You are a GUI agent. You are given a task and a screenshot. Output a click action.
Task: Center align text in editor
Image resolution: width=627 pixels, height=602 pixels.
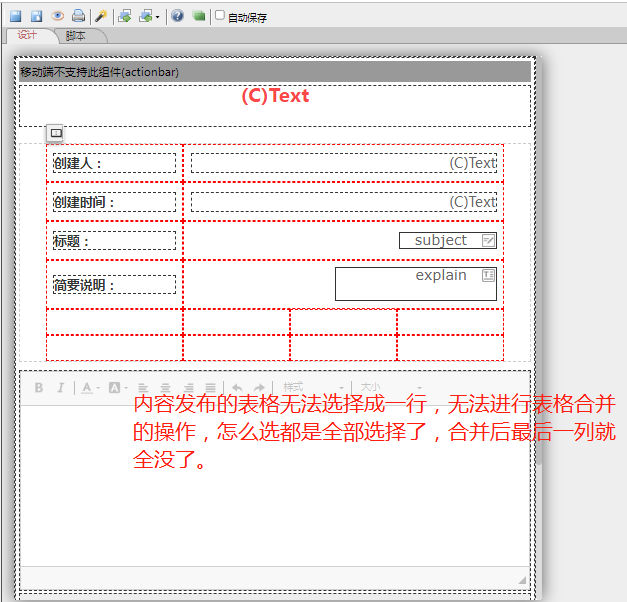point(165,388)
